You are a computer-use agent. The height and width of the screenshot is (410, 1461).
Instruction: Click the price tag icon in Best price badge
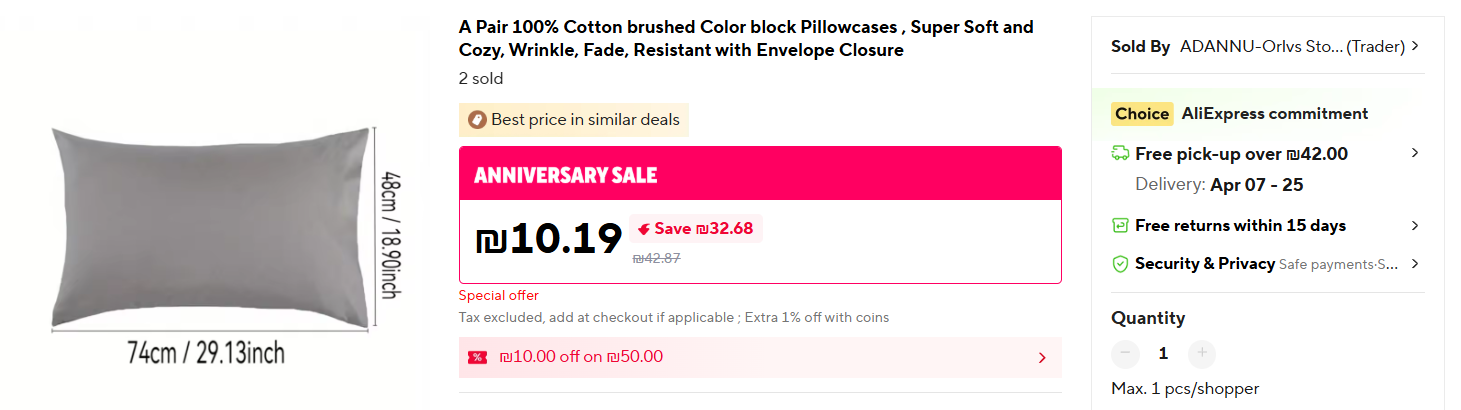(476, 120)
